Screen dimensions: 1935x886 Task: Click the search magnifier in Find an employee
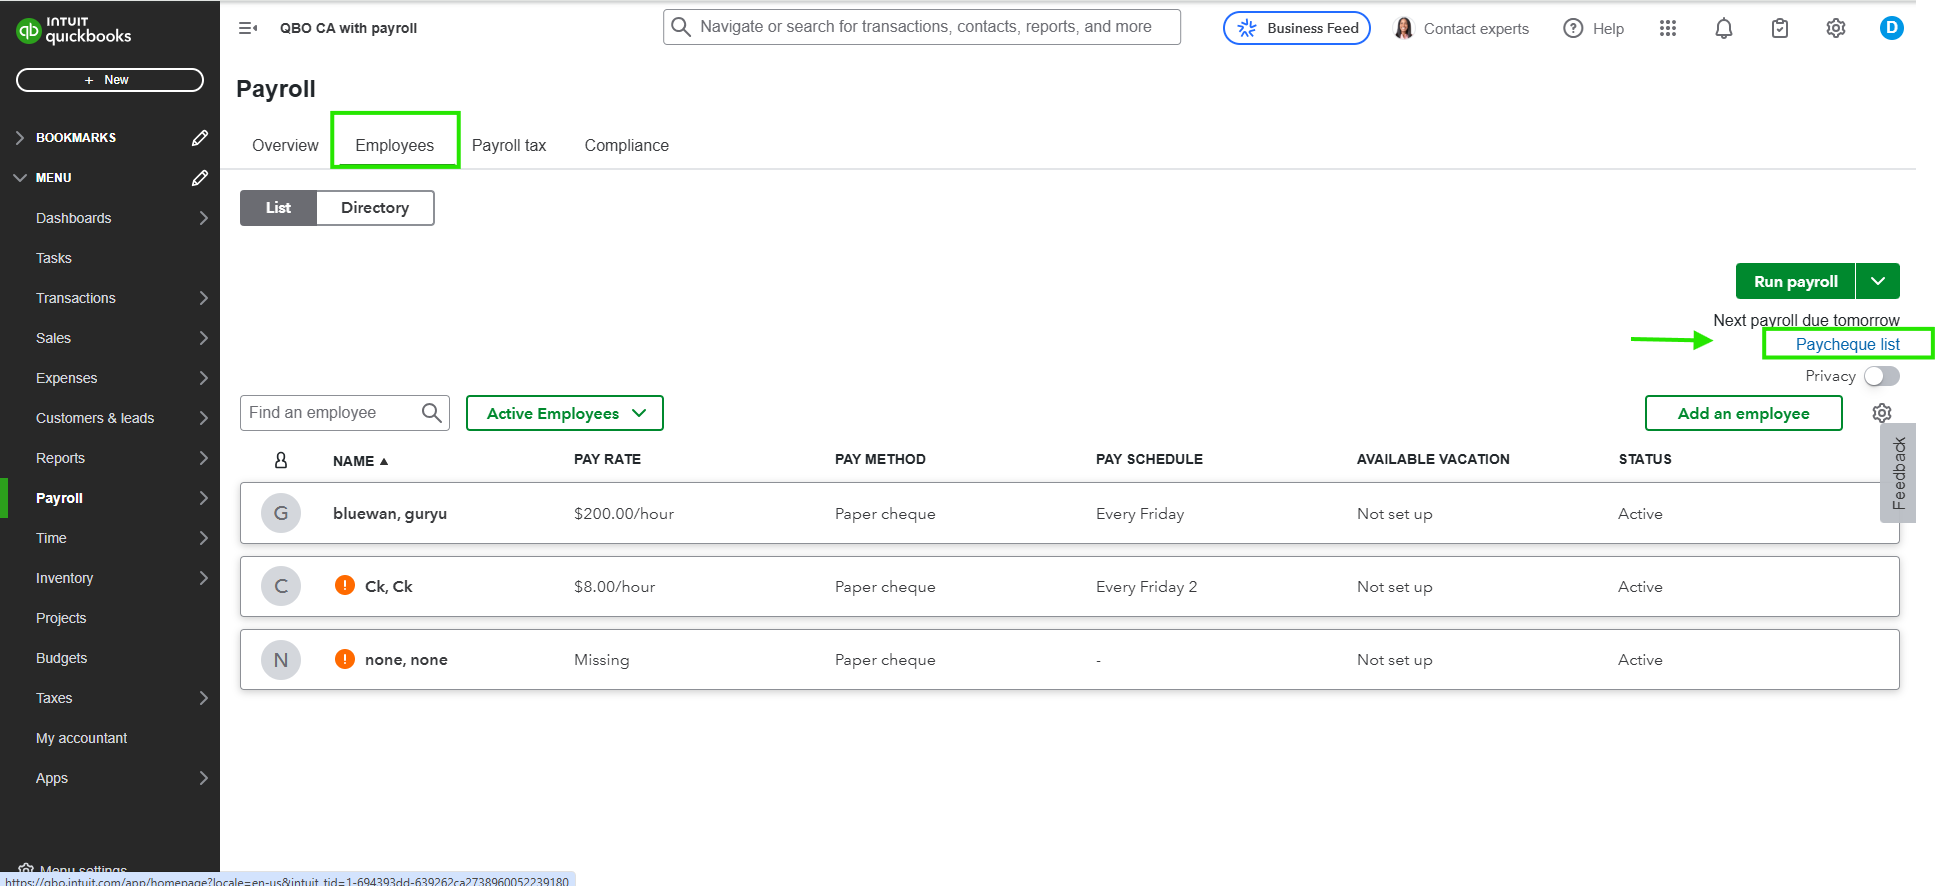click(x=431, y=413)
